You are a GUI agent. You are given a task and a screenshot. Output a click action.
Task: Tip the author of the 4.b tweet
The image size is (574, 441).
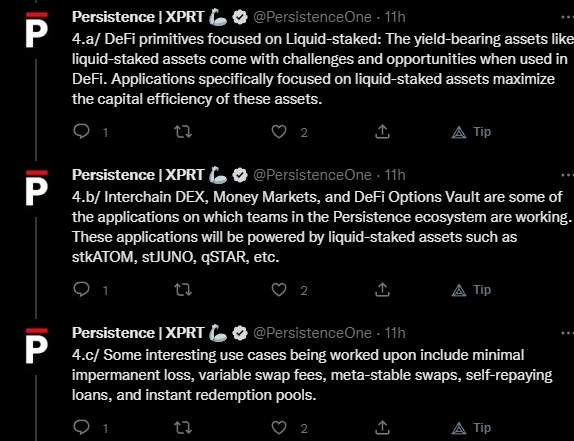(471, 290)
